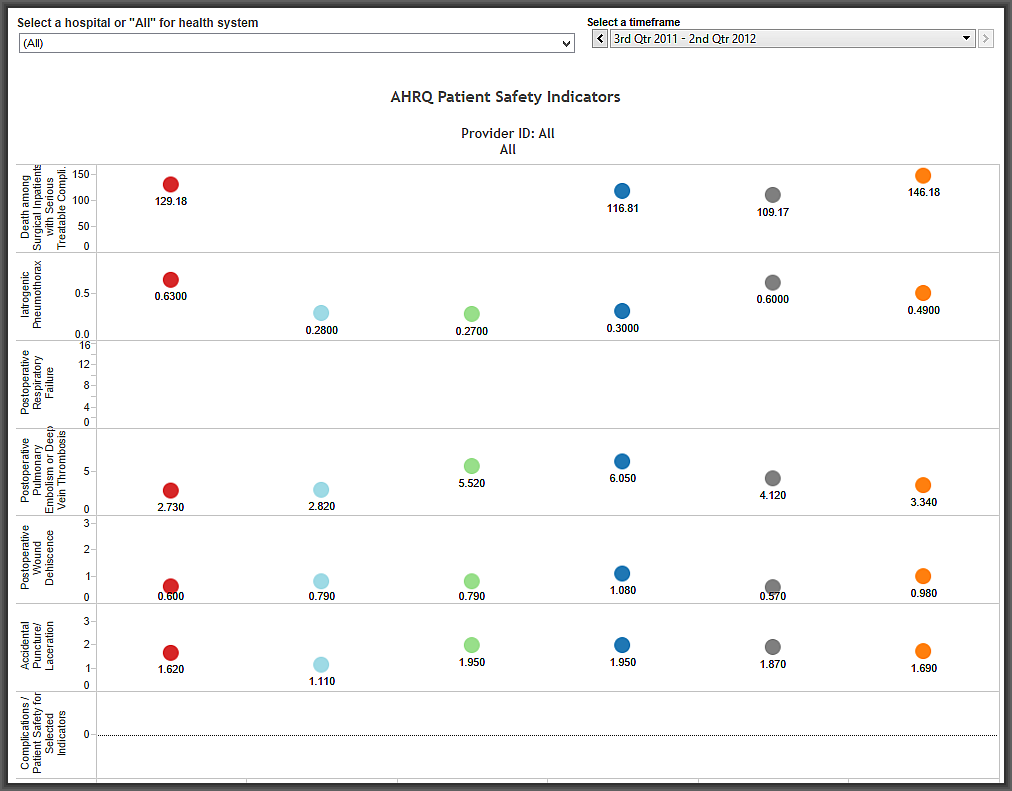Select orange dot valued 1.690
The width and height of the screenshot is (1012, 791).
[923, 651]
